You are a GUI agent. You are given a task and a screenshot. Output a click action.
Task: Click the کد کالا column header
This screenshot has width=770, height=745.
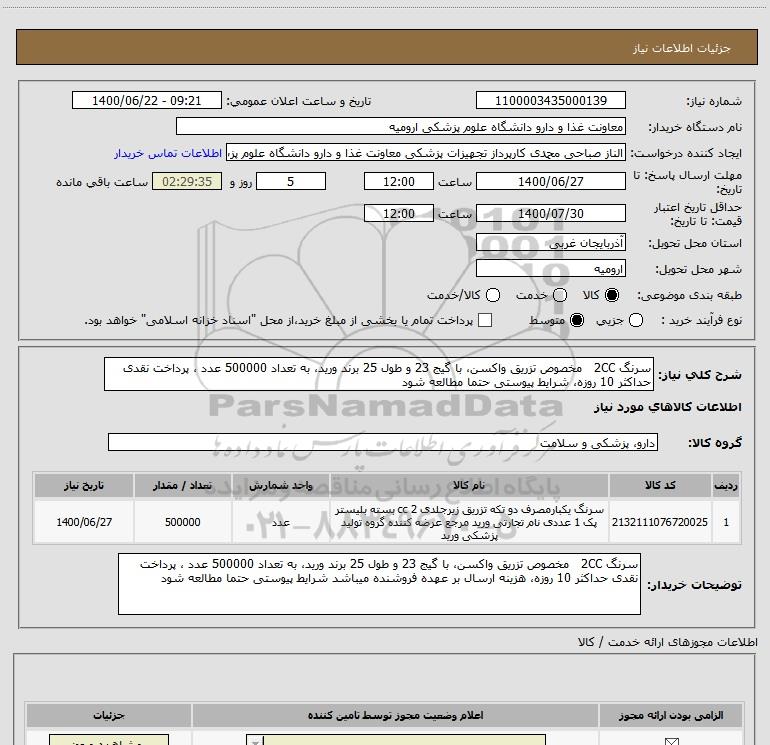pos(660,486)
